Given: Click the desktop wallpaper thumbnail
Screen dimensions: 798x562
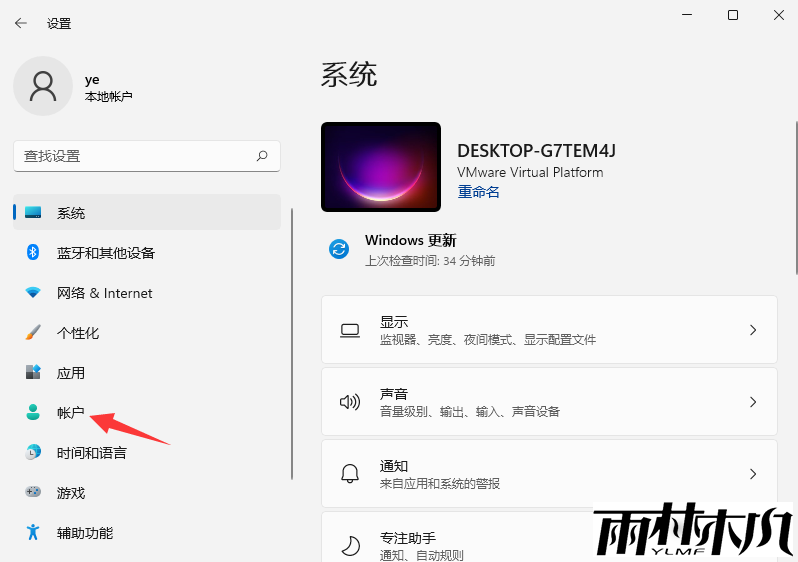Looking at the screenshot, I should [x=381, y=167].
